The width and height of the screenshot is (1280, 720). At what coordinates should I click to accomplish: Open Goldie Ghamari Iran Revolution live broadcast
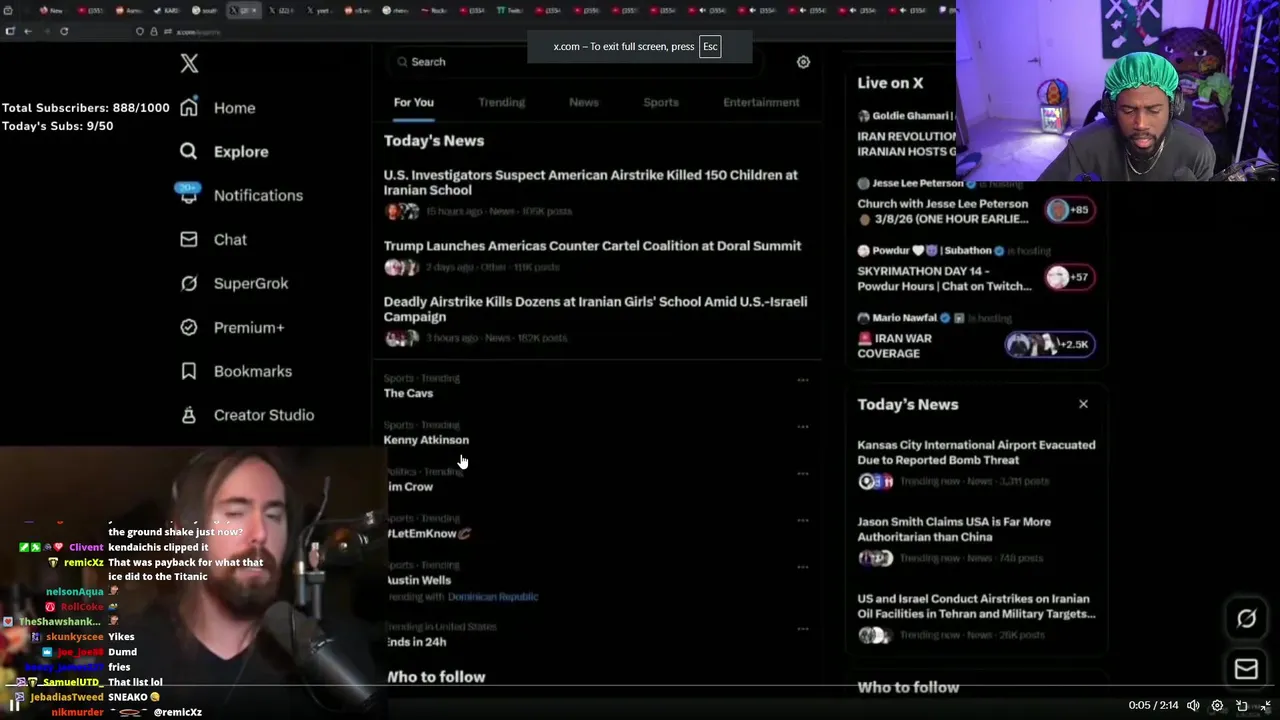point(908,134)
